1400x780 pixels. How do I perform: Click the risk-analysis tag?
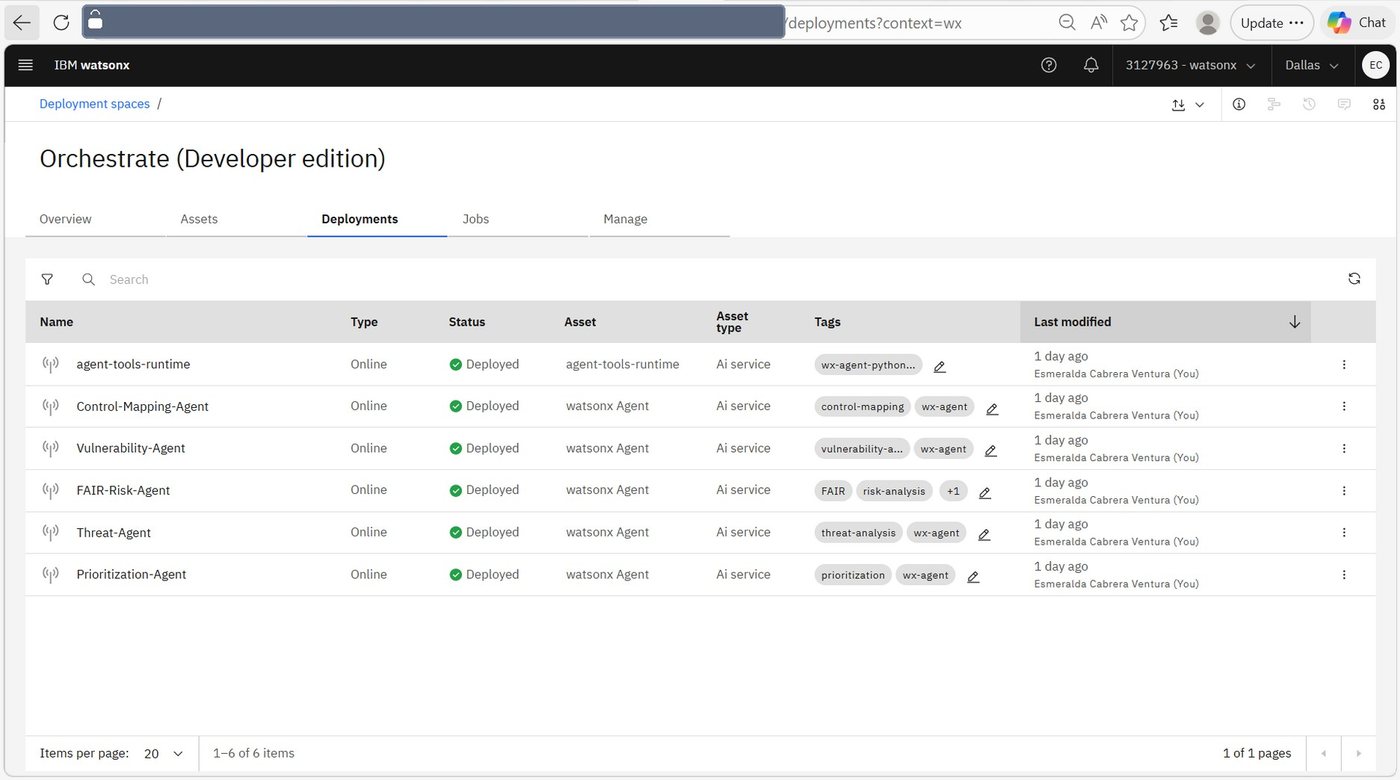(x=894, y=491)
